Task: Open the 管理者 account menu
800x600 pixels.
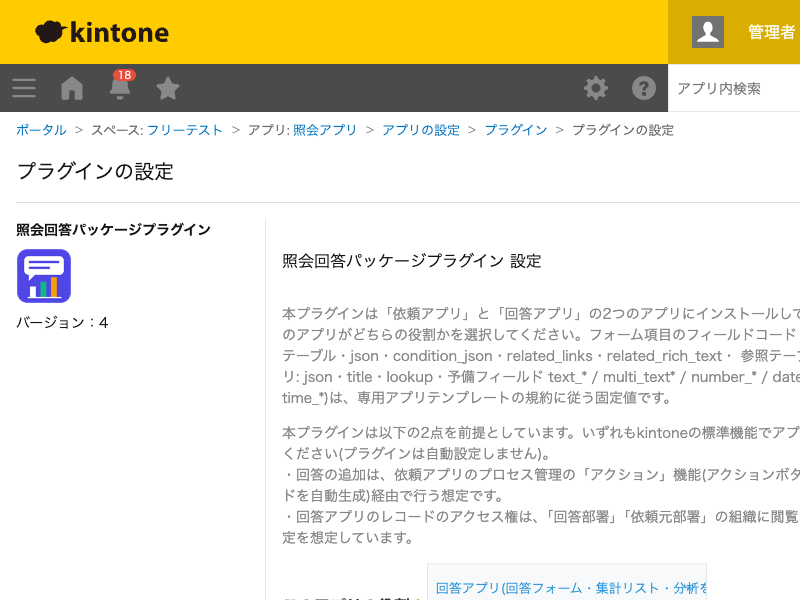Action: (771, 32)
